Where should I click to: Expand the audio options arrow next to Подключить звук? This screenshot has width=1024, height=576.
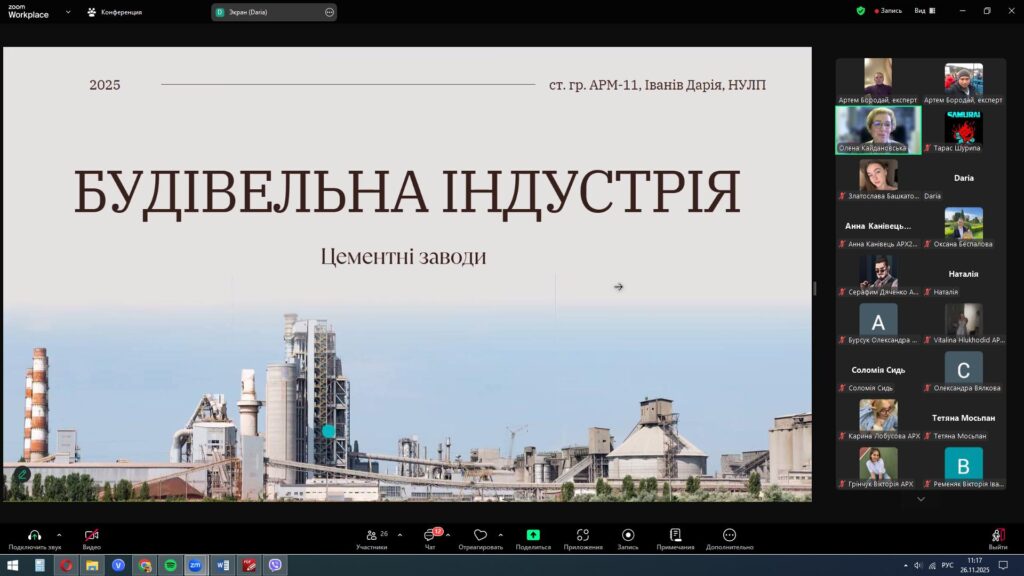[x=59, y=535]
